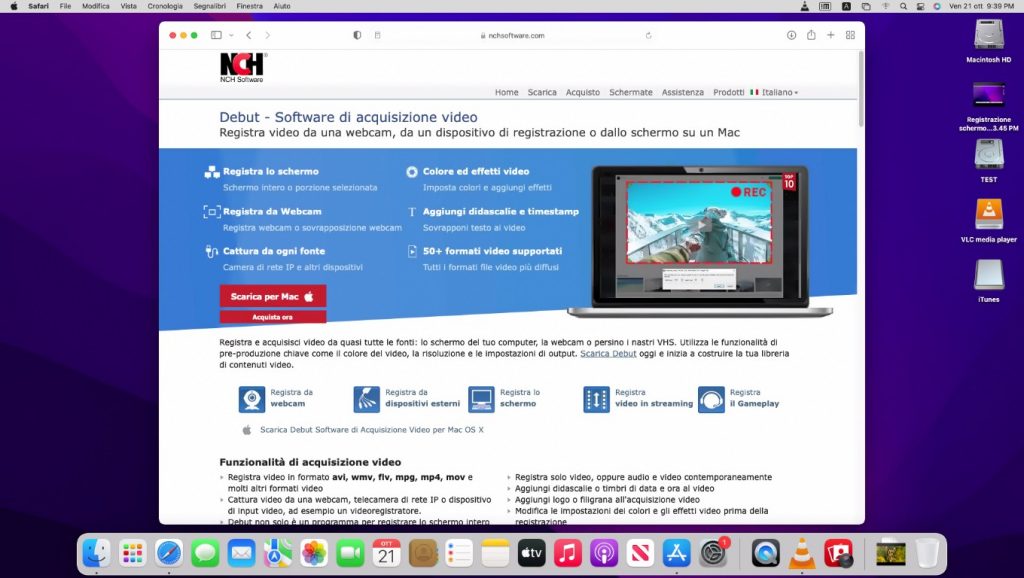The width and height of the screenshot is (1024, 578).
Task: Show Safari downloads list
Action: (791, 35)
